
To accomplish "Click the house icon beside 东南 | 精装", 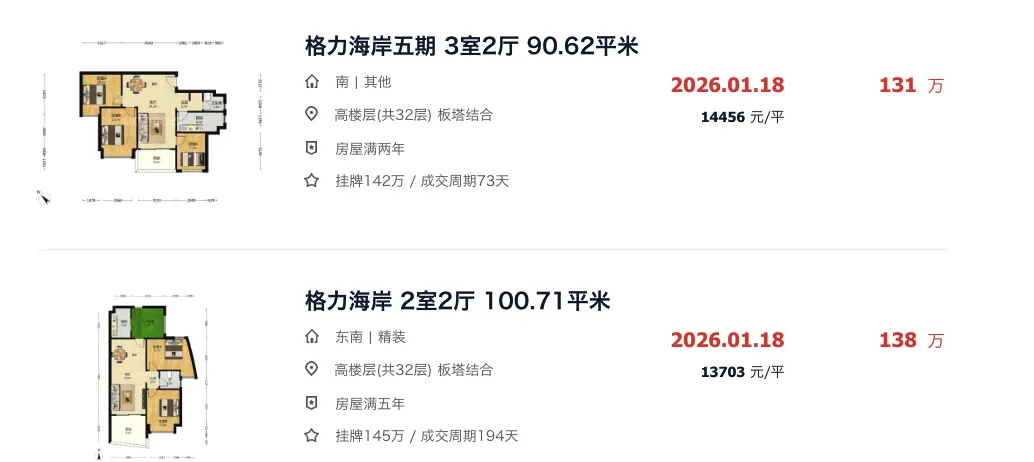I will 312,337.
